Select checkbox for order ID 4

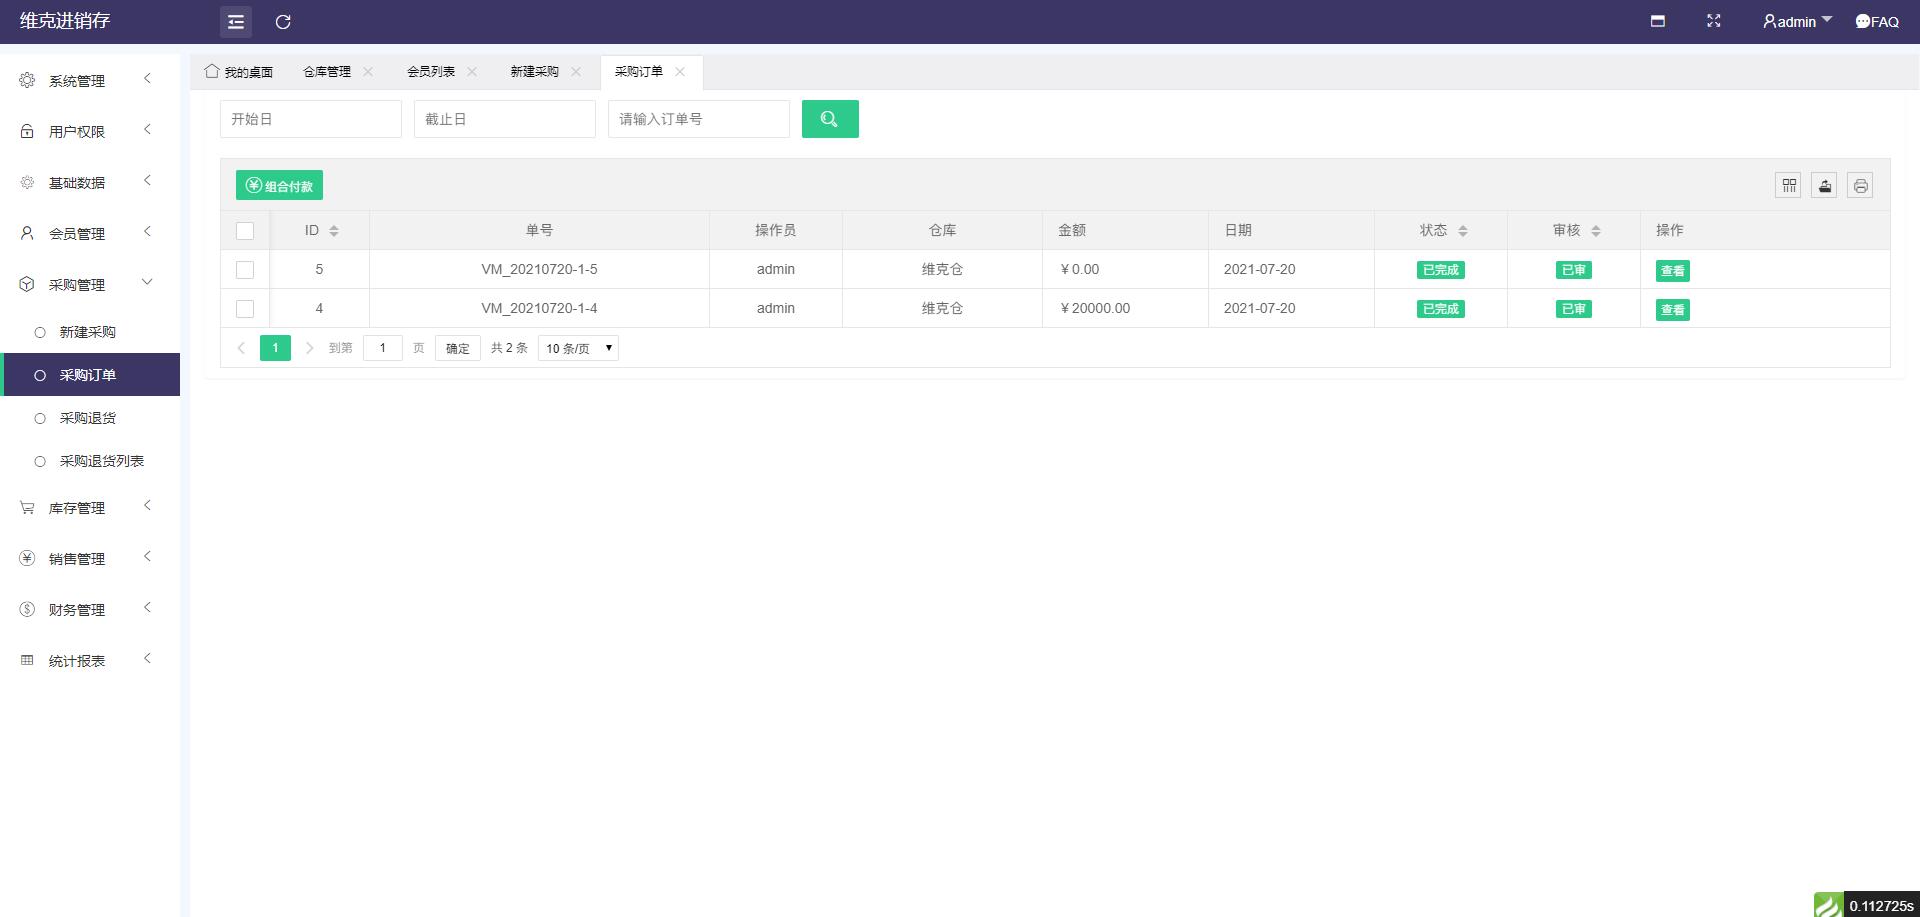point(245,309)
